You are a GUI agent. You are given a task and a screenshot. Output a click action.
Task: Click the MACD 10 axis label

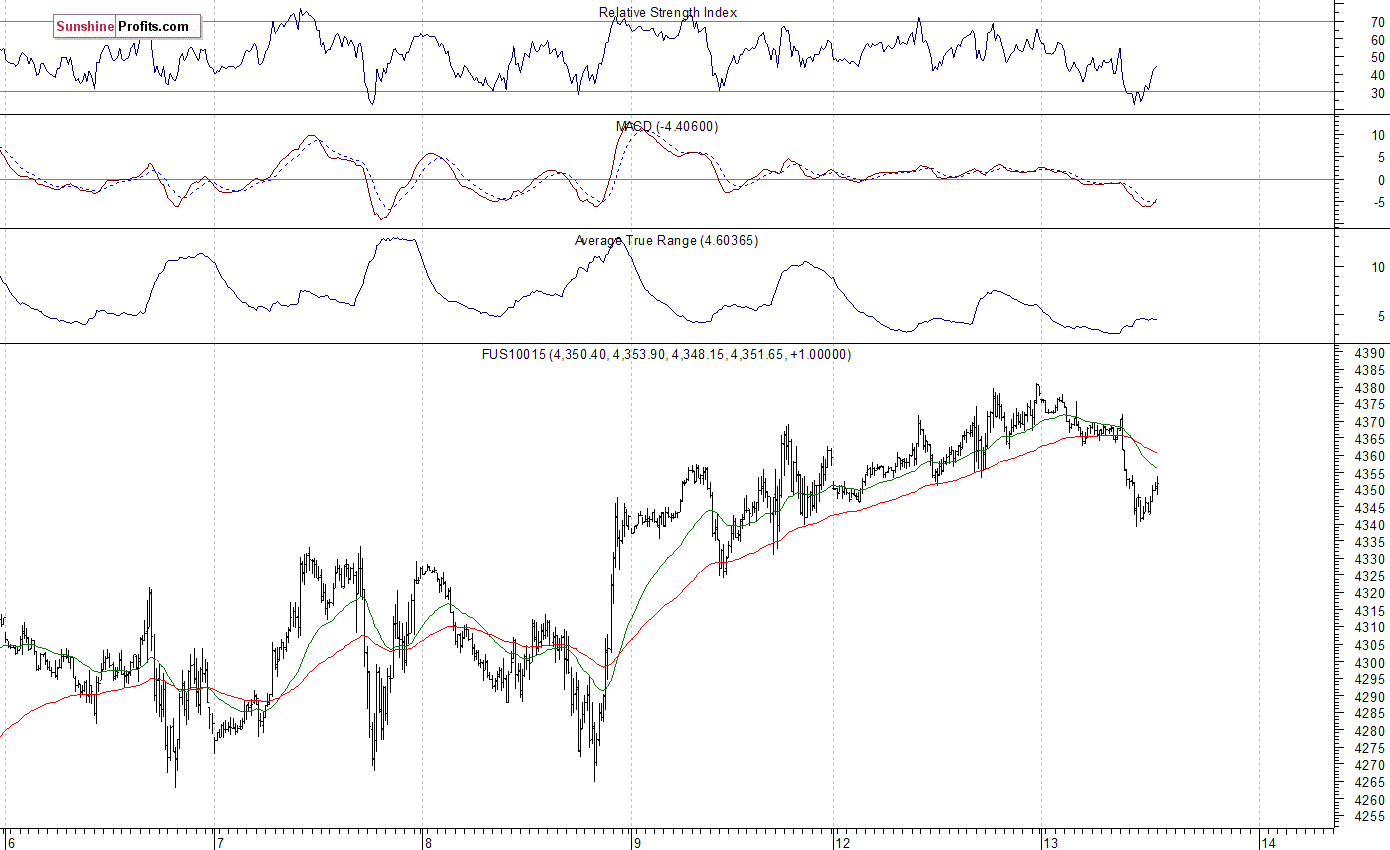tap(1378, 135)
